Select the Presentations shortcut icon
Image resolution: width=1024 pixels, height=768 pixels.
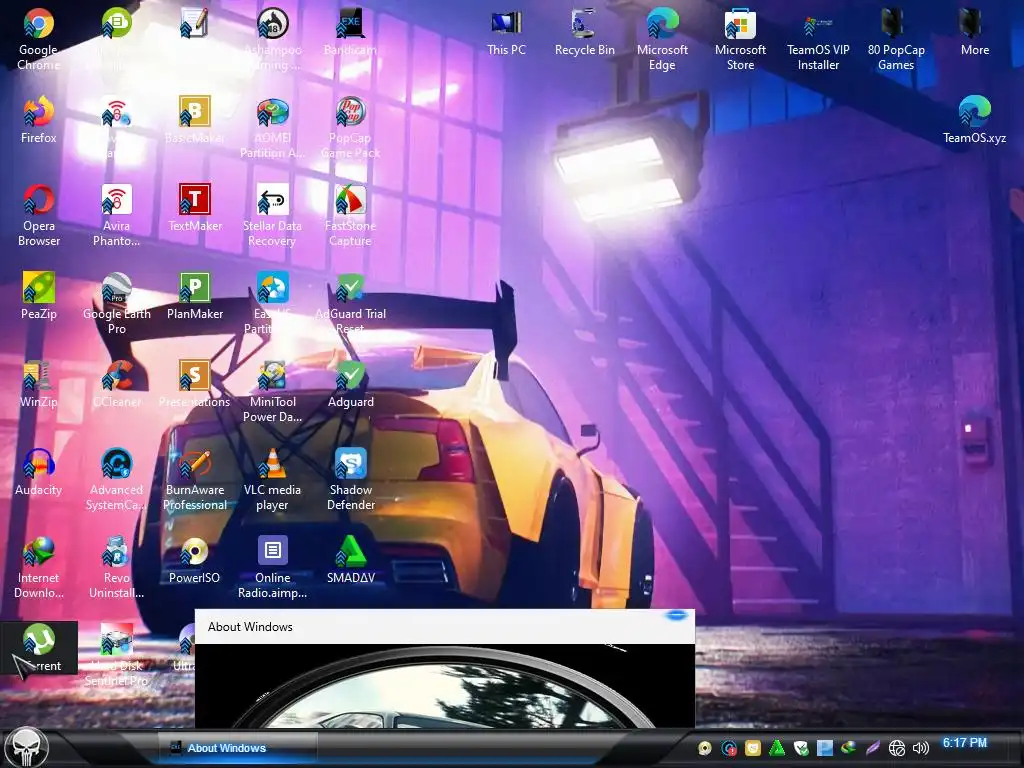pyautogui.click(x=195, y=376)
